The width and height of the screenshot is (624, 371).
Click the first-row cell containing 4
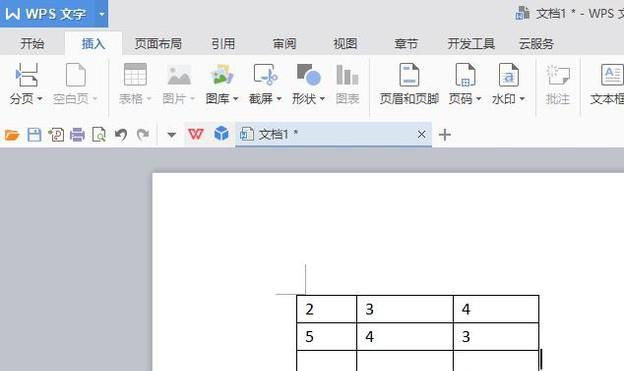tap(496, 309)
